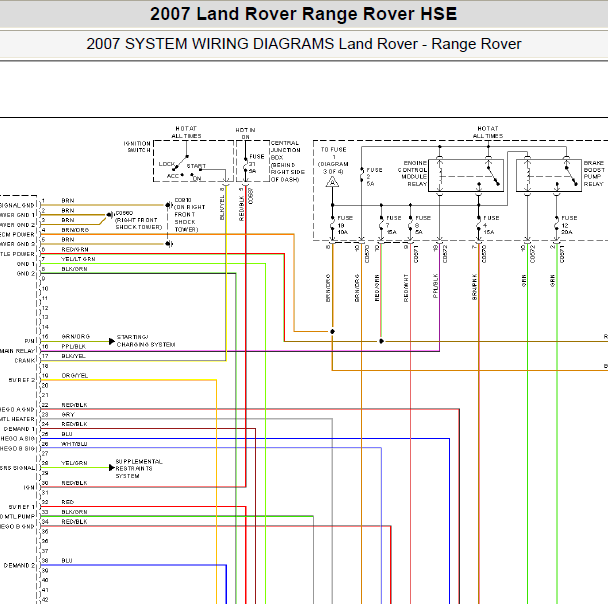This screenshot has width=608, height=604.
Task: Click the WHT/BLU wire label at pin 26
Action: click(x=74, y=444)
